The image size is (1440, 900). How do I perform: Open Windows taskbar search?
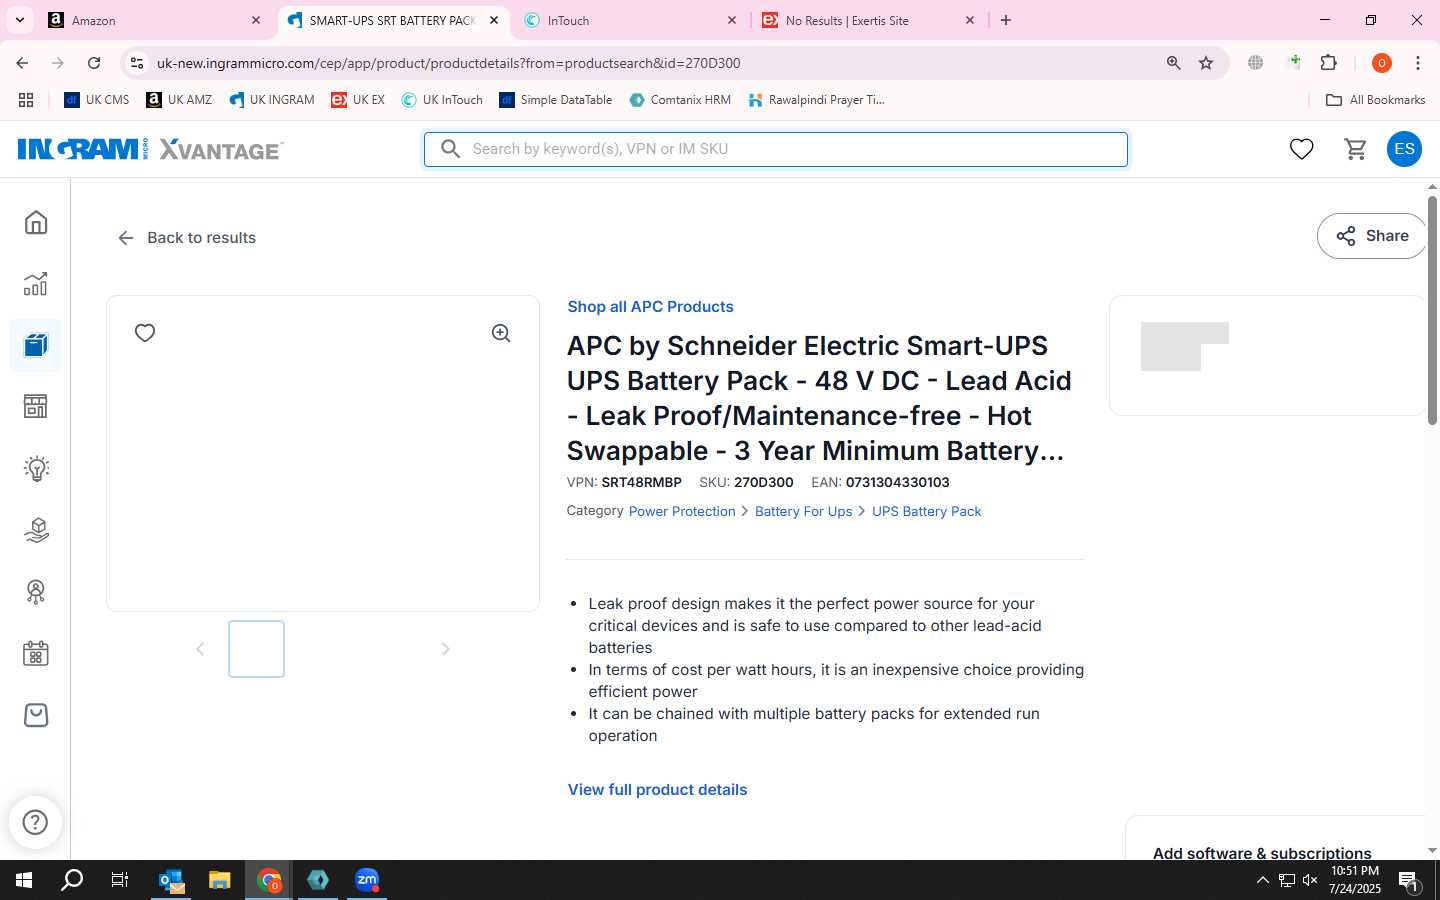click(x=72, y=880)
